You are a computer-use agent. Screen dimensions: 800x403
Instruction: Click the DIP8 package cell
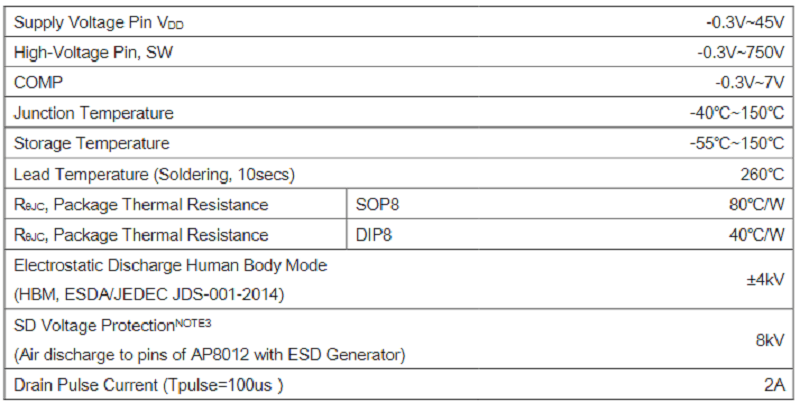click(x=374, y=235)
